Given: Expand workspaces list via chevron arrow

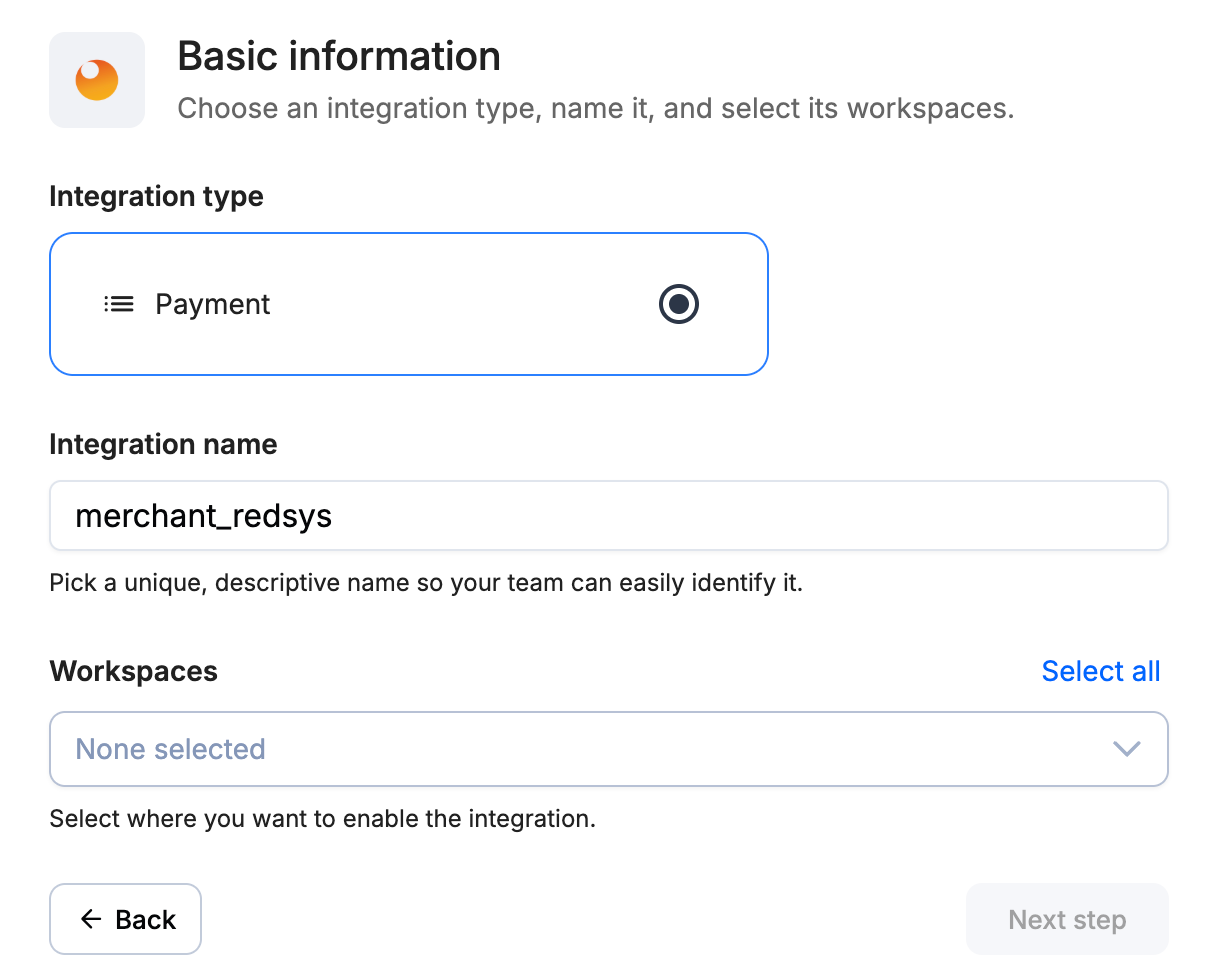Looking at the screenshot, I should point(1126,749).
